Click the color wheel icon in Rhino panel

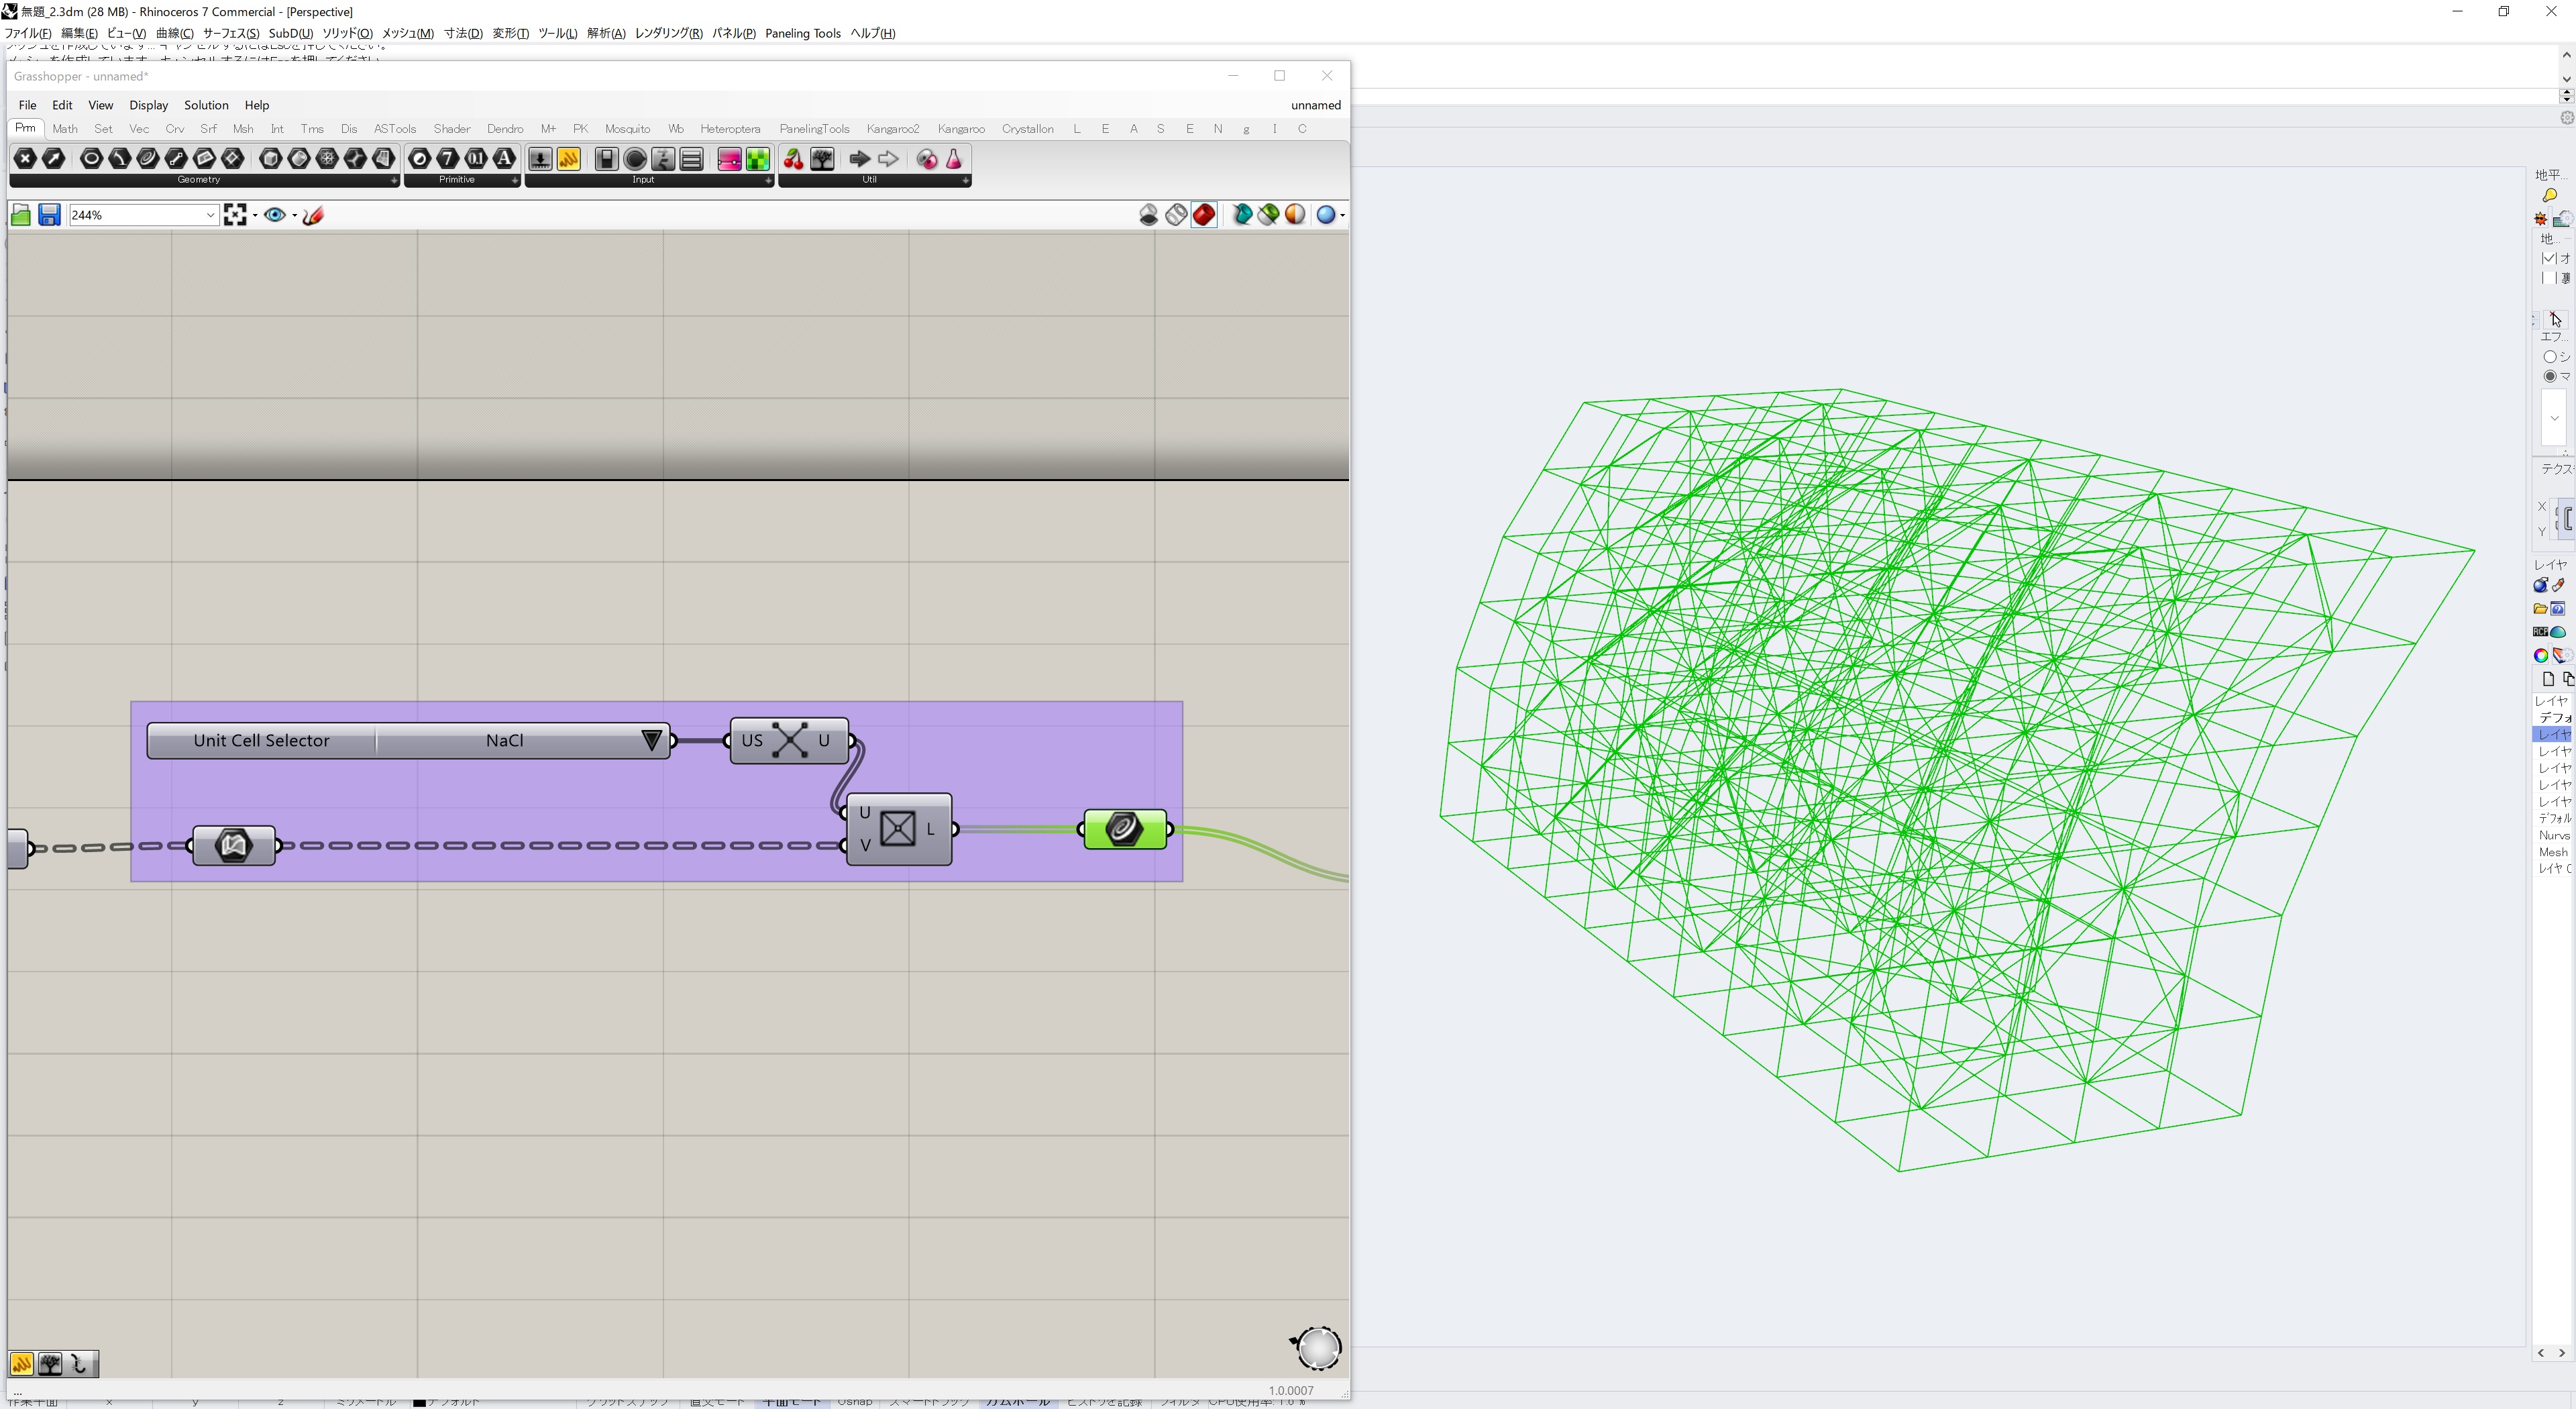pyautogui.click(x=2540, y=656)
